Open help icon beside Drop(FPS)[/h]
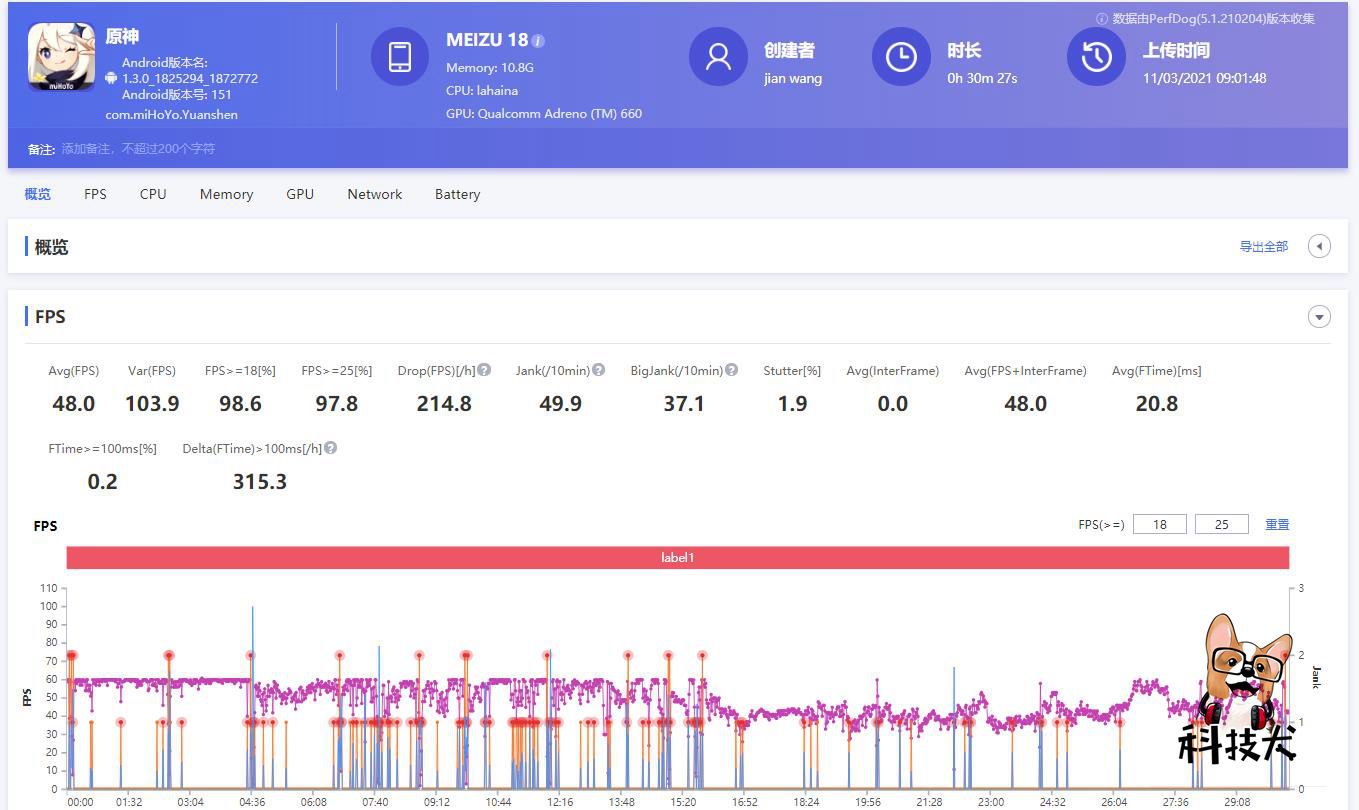 [484, 370]
